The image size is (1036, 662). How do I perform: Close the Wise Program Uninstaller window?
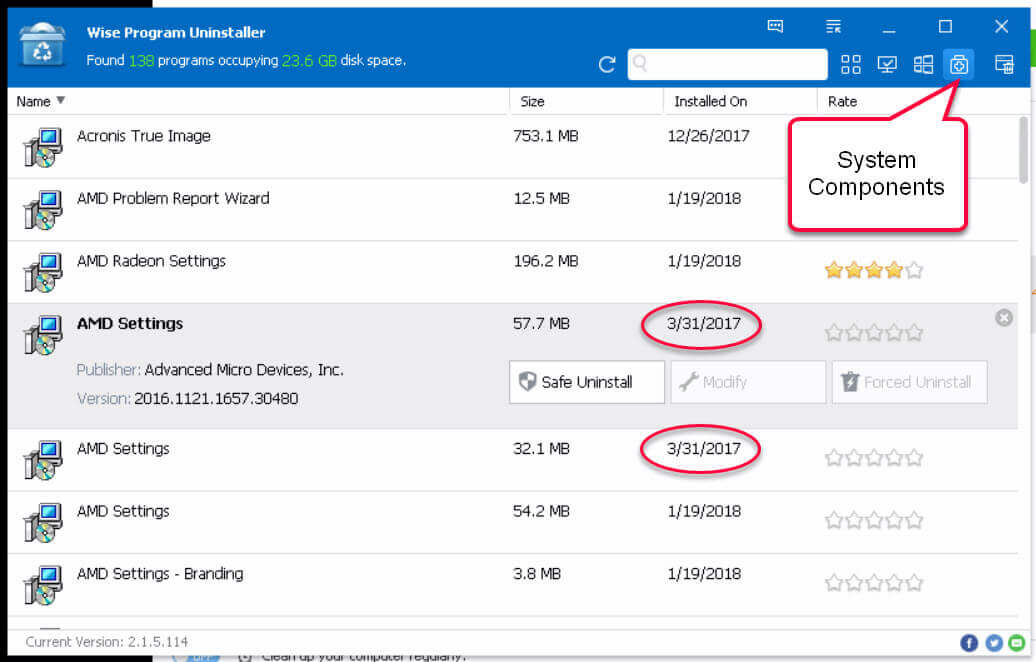tap(1002, 26)
